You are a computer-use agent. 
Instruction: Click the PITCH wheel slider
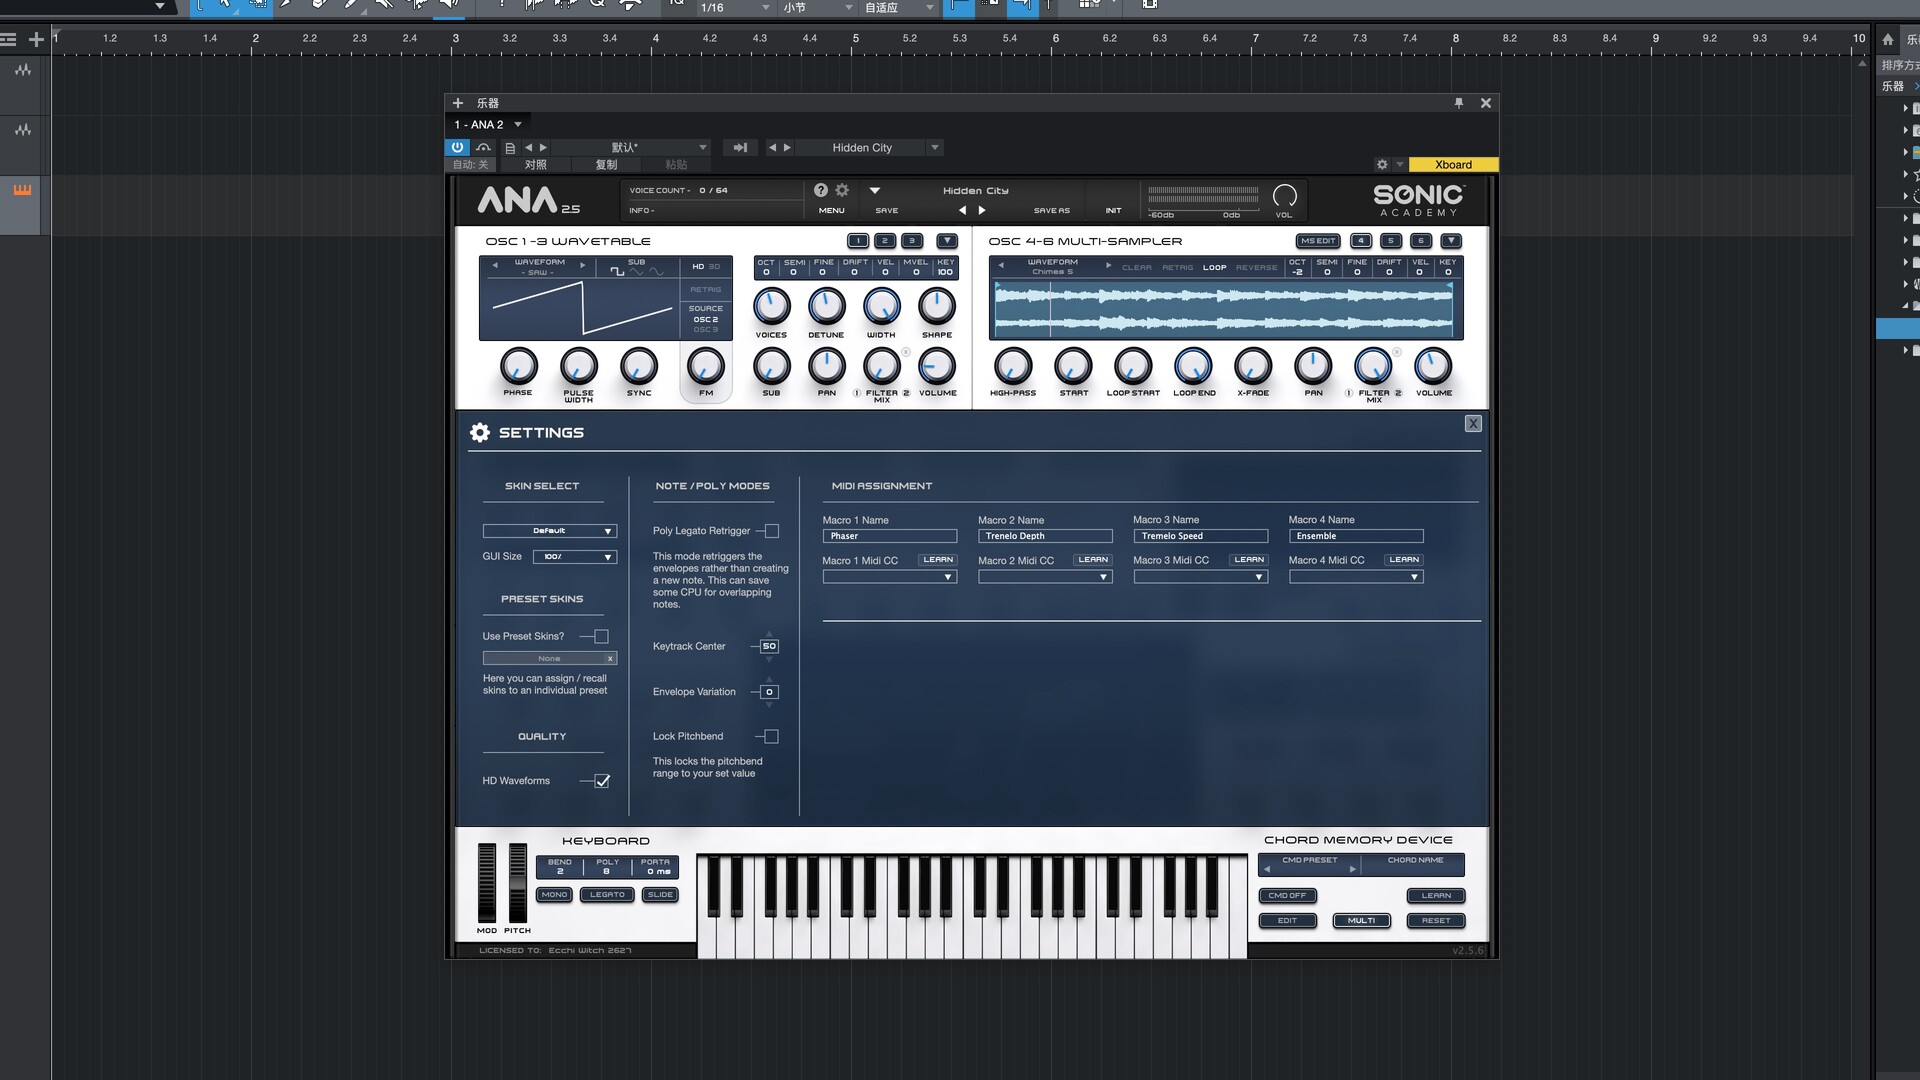point(517,883)
